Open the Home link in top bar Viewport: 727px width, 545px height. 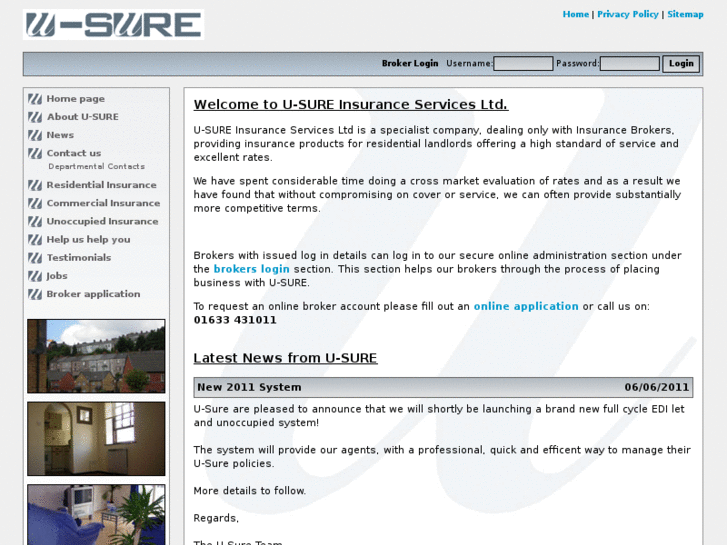[x=575, y=14]
